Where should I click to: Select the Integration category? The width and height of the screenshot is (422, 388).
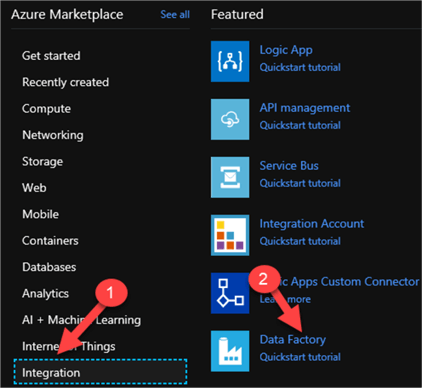[100, 372]
